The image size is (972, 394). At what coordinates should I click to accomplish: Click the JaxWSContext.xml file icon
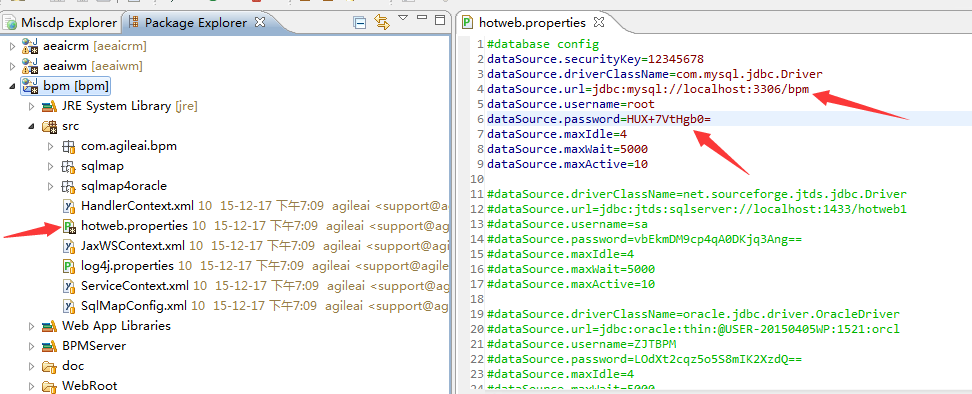coord(69,246)
